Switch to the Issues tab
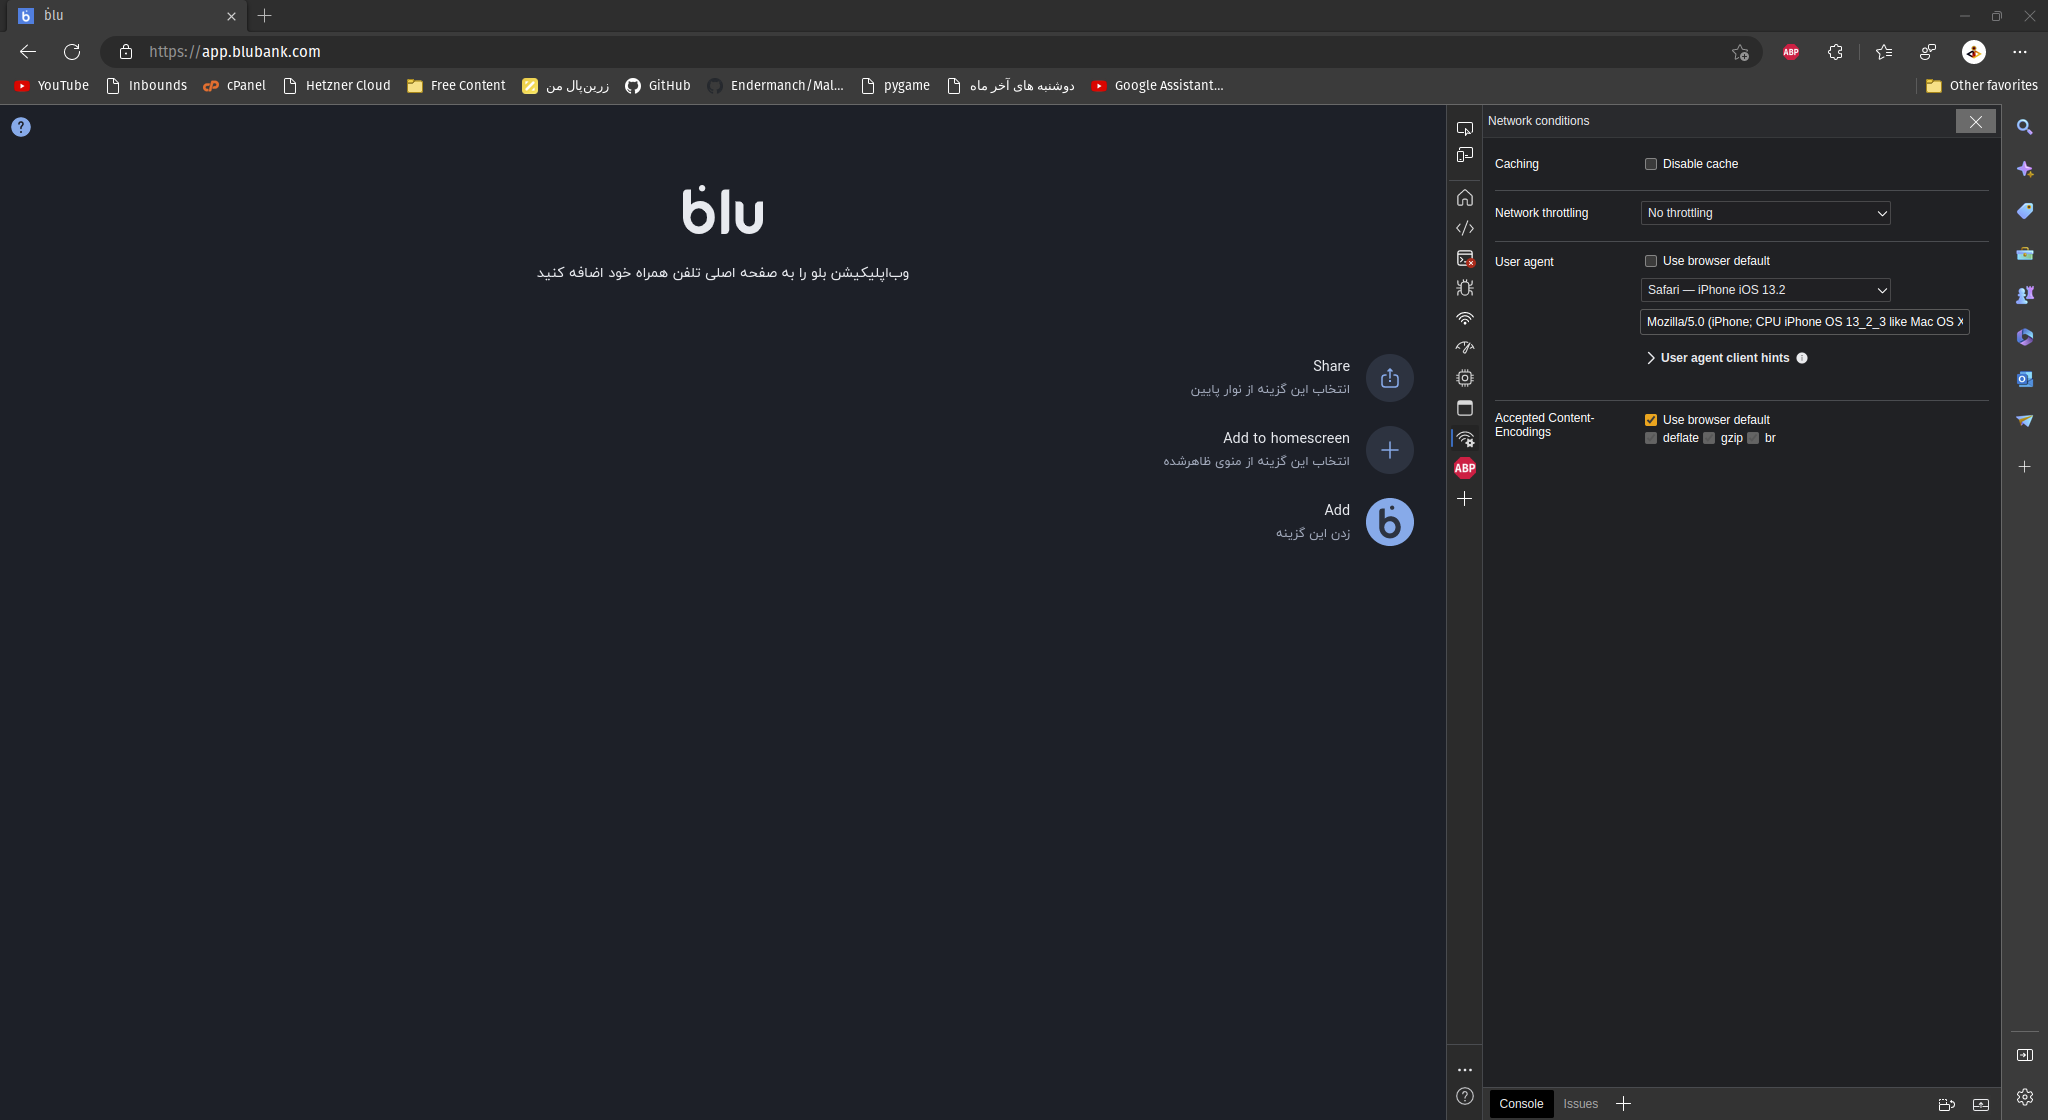Image resolution: width=2048 pixels, height=1120 pixels. [1580, 1104]
